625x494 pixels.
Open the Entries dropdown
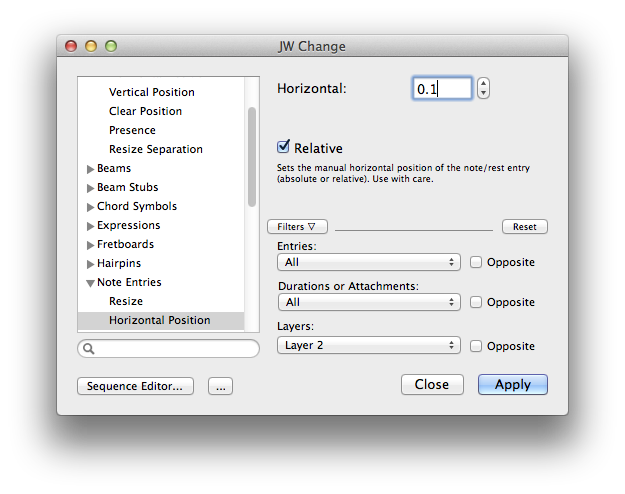367,262
